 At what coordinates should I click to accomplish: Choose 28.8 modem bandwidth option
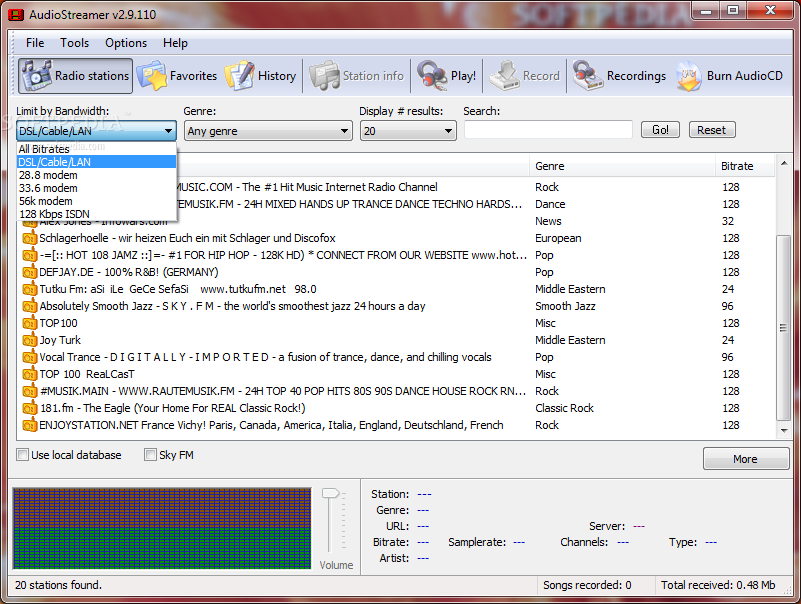(97, 175)
